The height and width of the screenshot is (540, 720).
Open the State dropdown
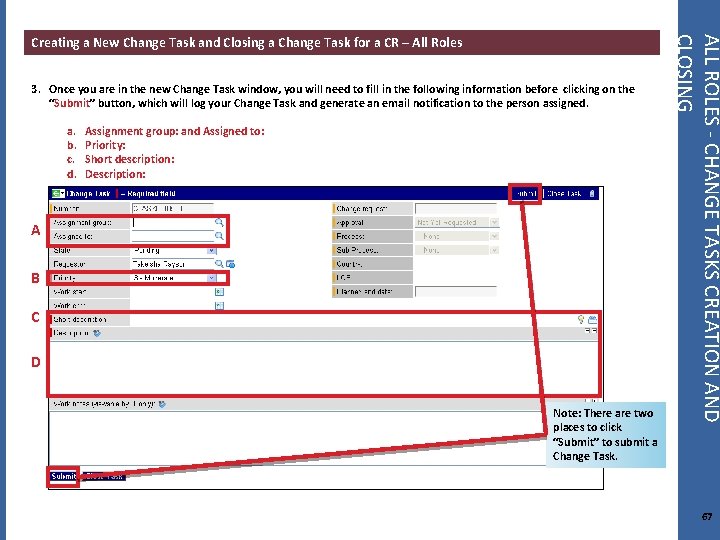coord(211,250)
